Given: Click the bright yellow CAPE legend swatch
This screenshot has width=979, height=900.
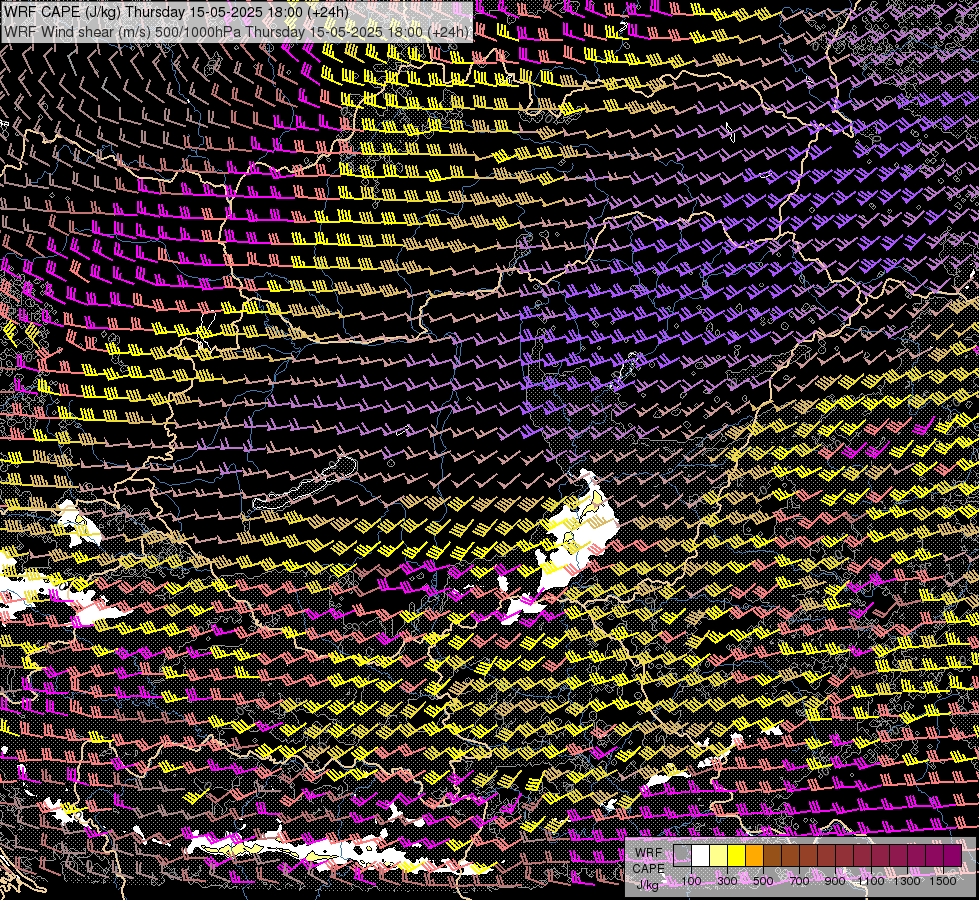Looking at the screenshot, I should coord(737,856).
